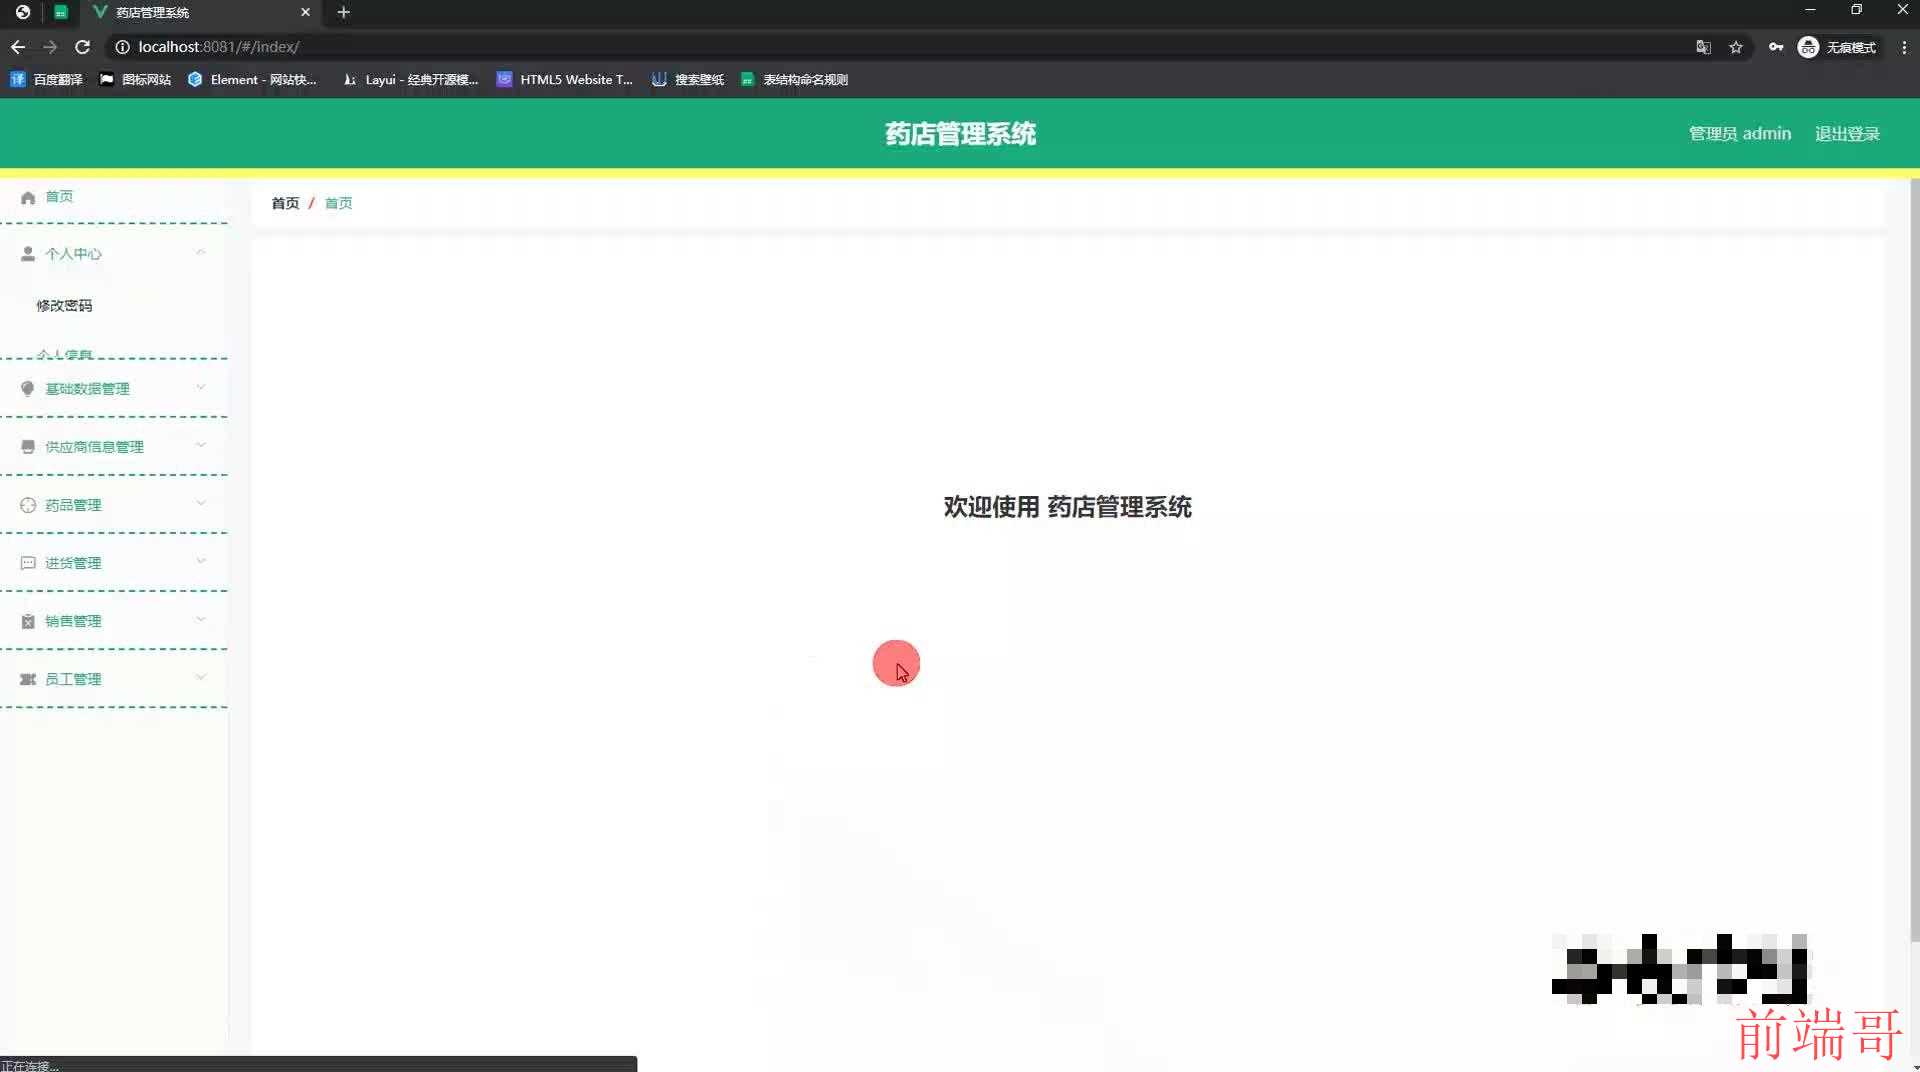Open the Element bookmark
This screenshot has height=1072, width=1920.
pos(252,80)
